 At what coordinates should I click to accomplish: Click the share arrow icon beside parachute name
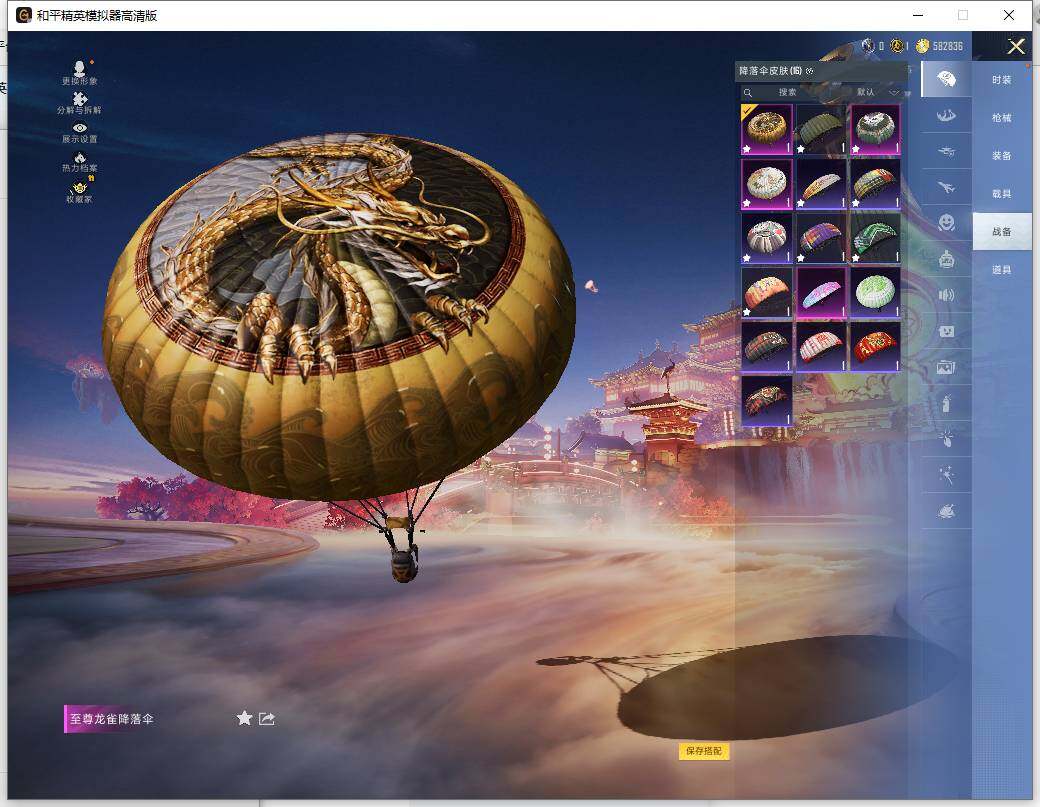pyautogui.click(x=267, y=718)
